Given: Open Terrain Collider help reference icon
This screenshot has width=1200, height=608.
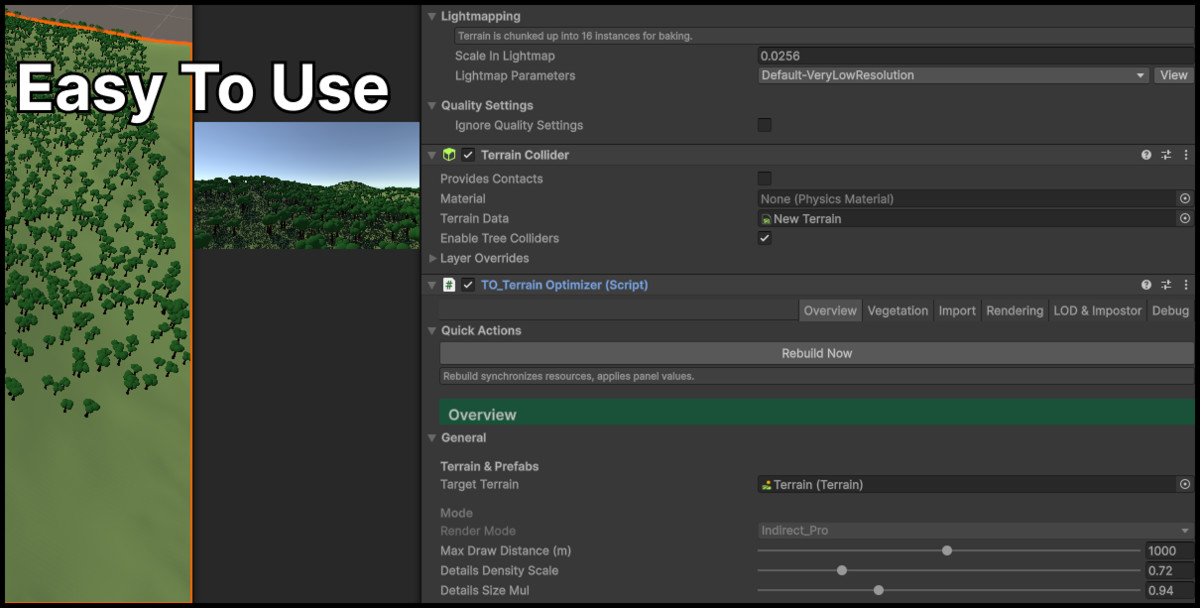Looking at the screenshot, I should tap(1146, 155).
